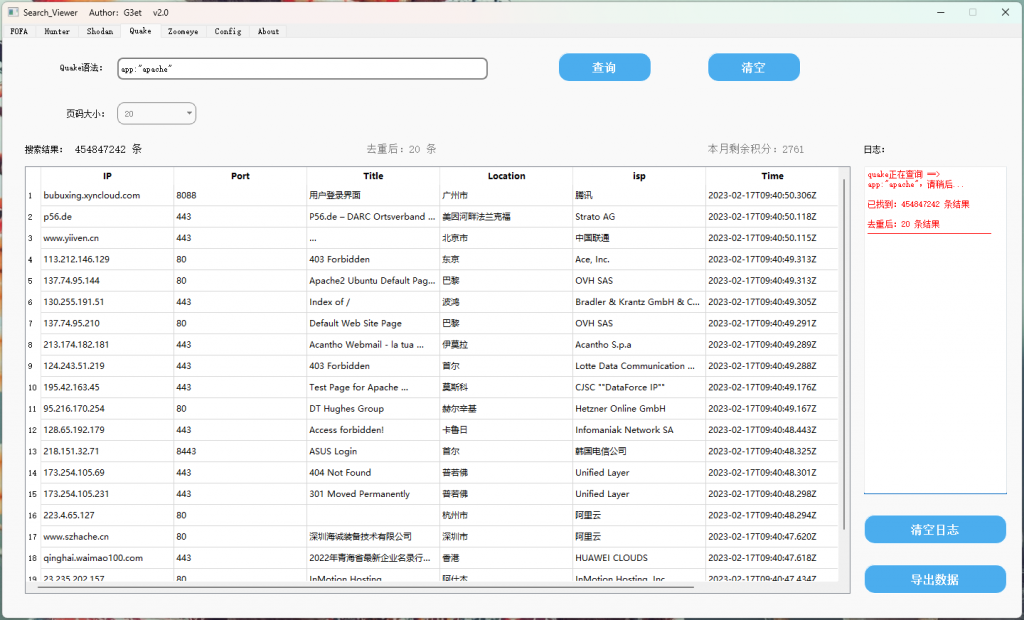Open the Config tab
This screenshot has width=1024, height=620.
coord(227,31)
